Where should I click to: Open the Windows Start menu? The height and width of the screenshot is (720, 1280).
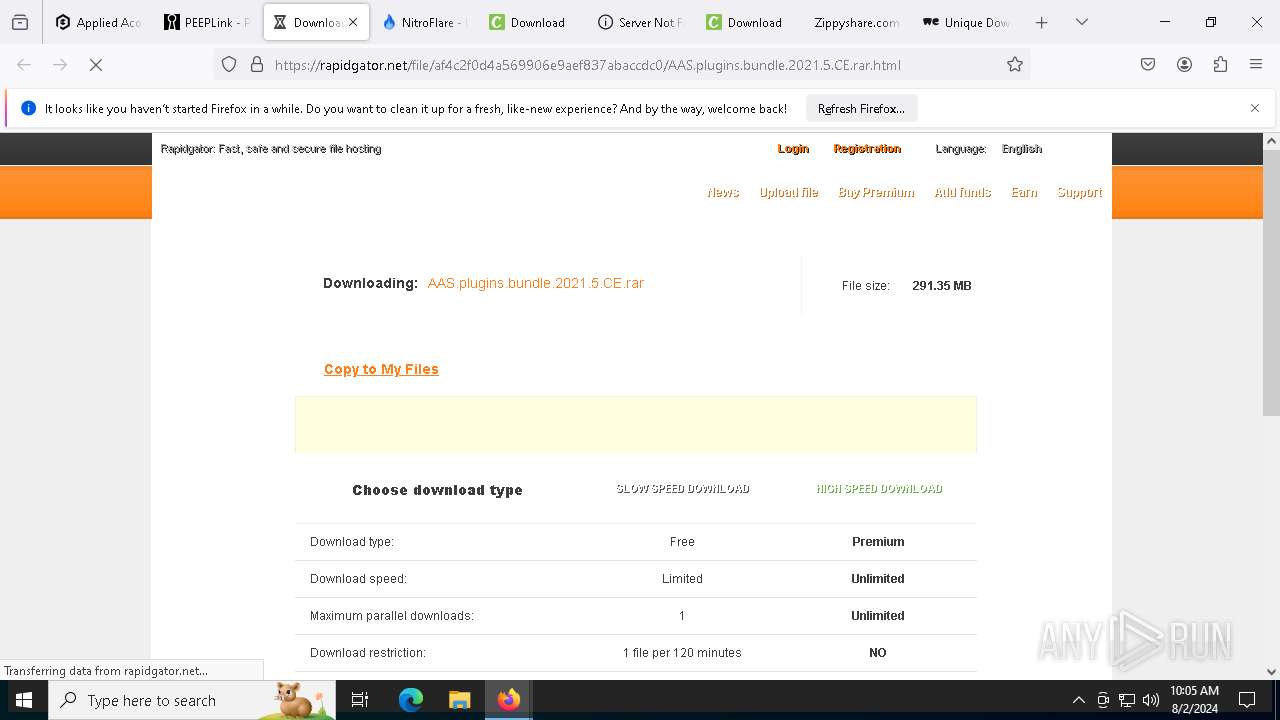[24, 700]
